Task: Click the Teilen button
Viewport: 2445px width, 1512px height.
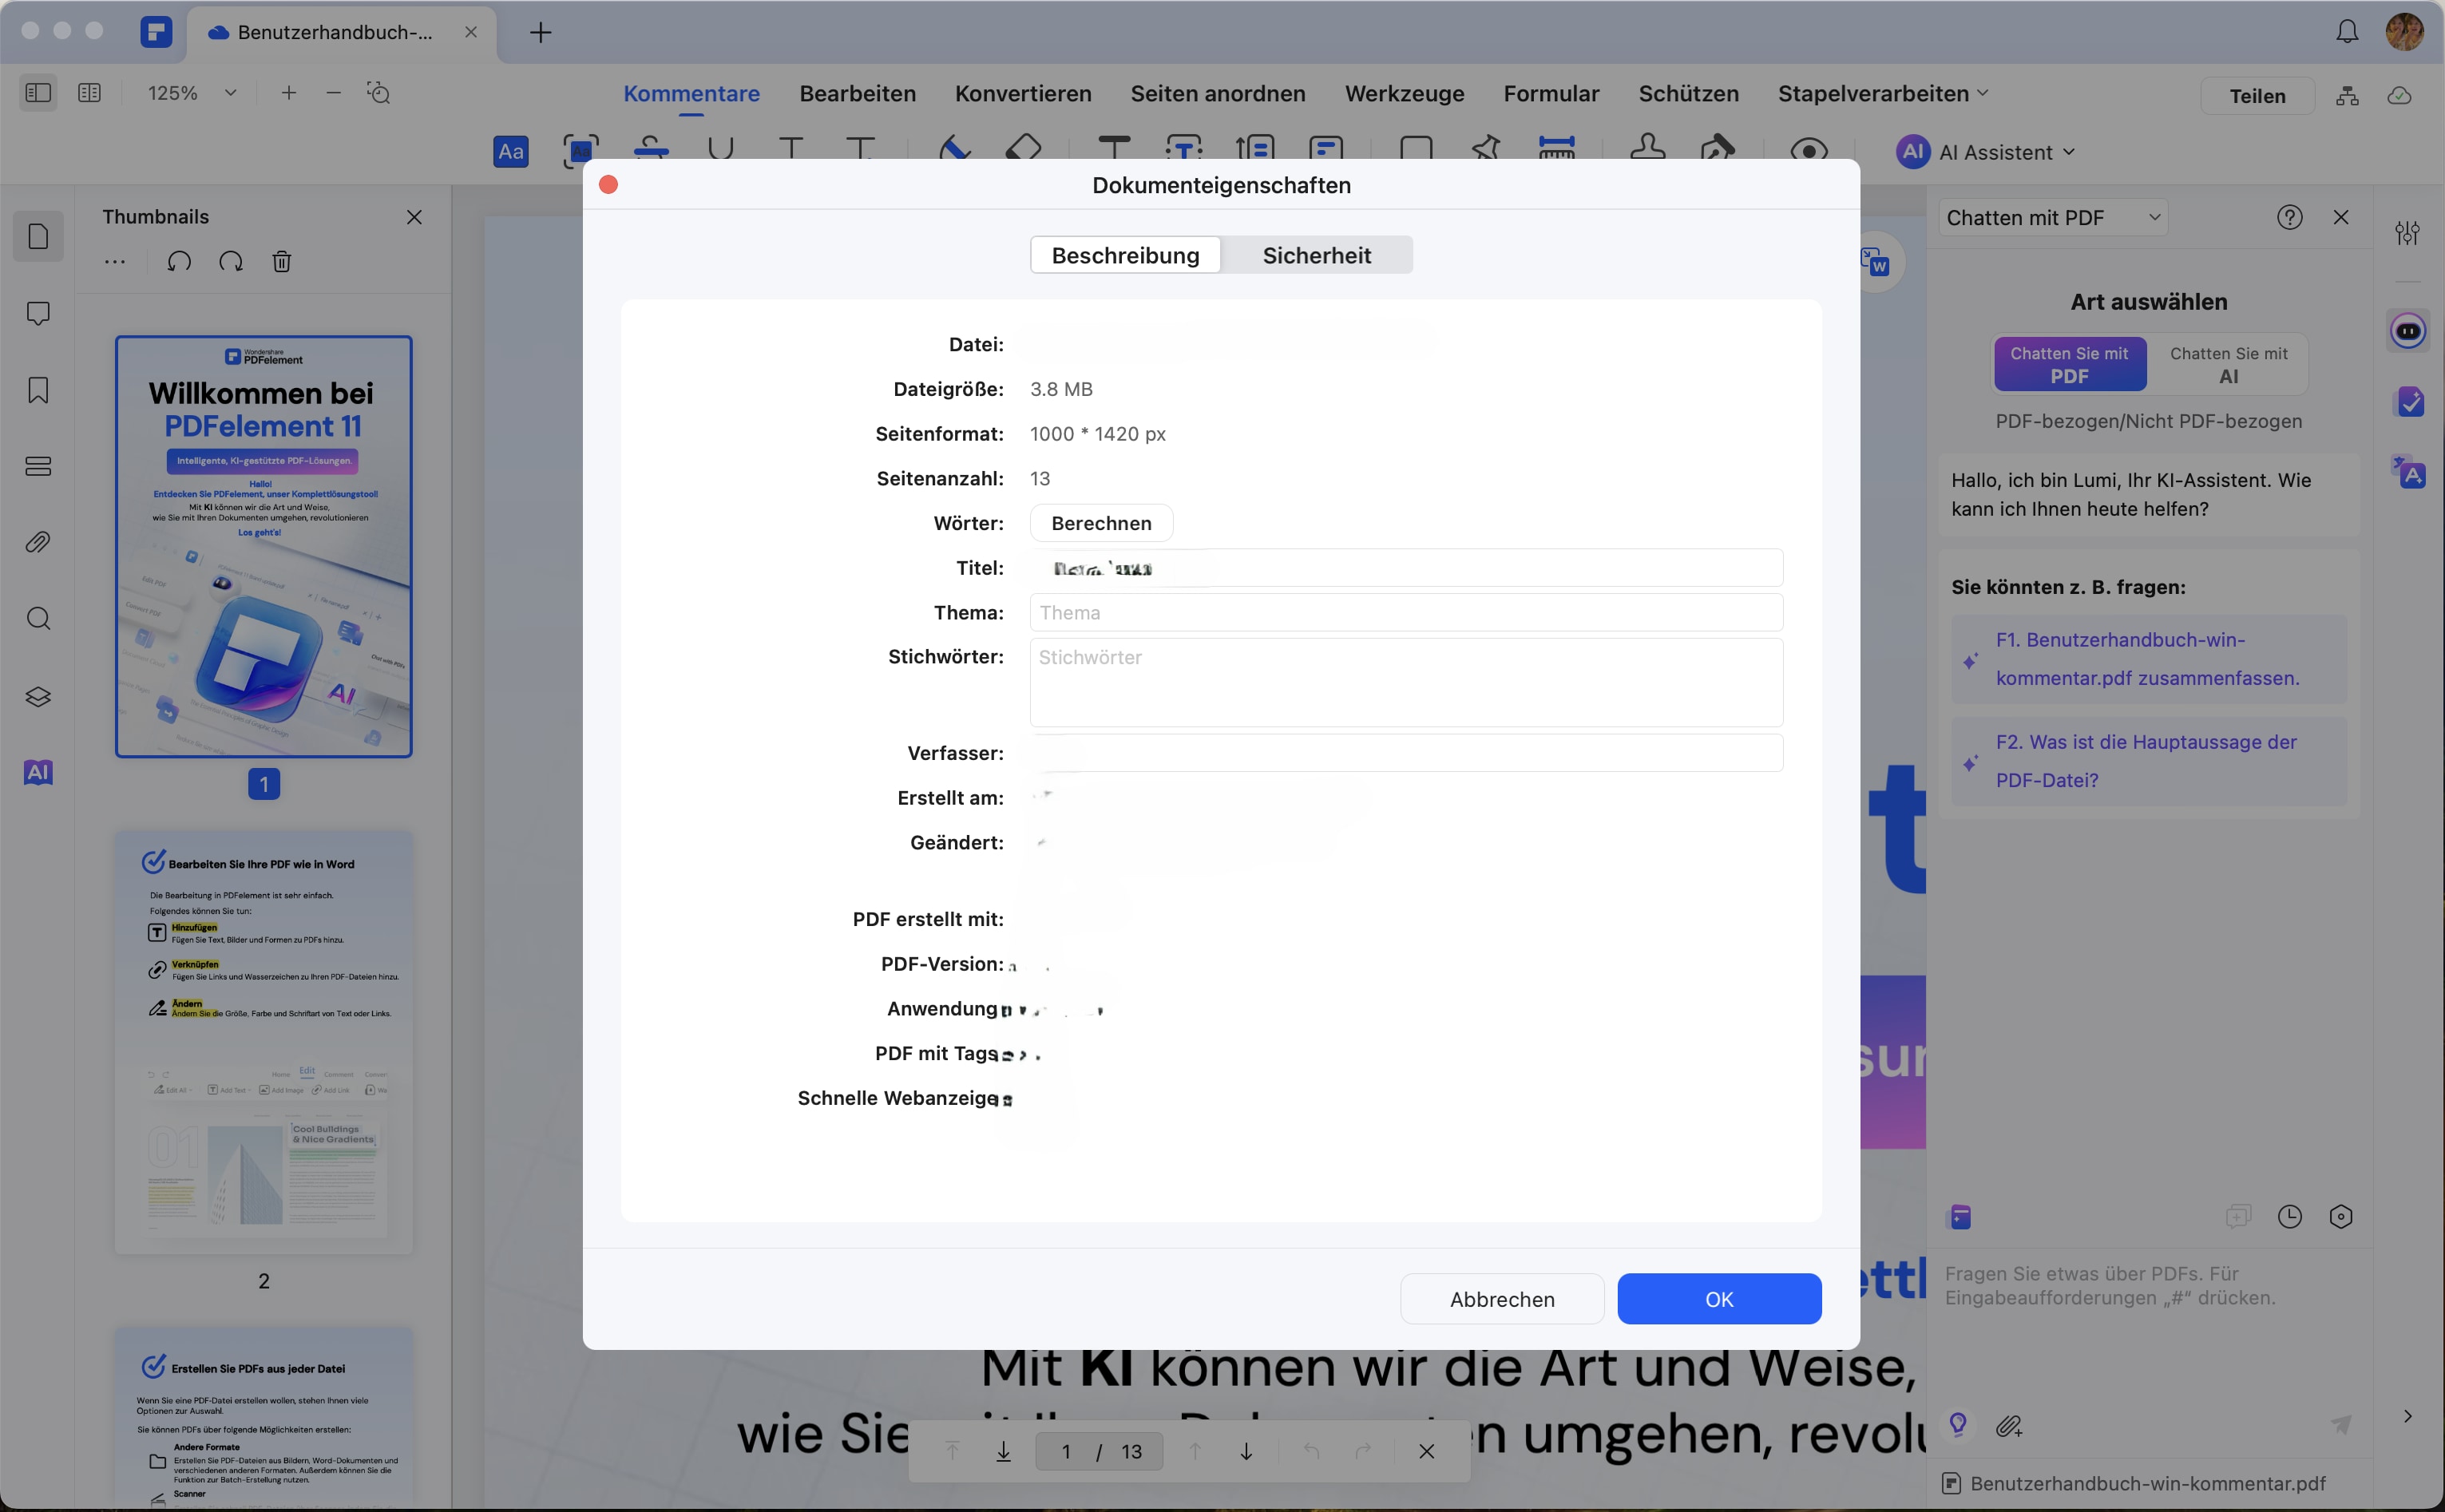Action: (2258, 96)
